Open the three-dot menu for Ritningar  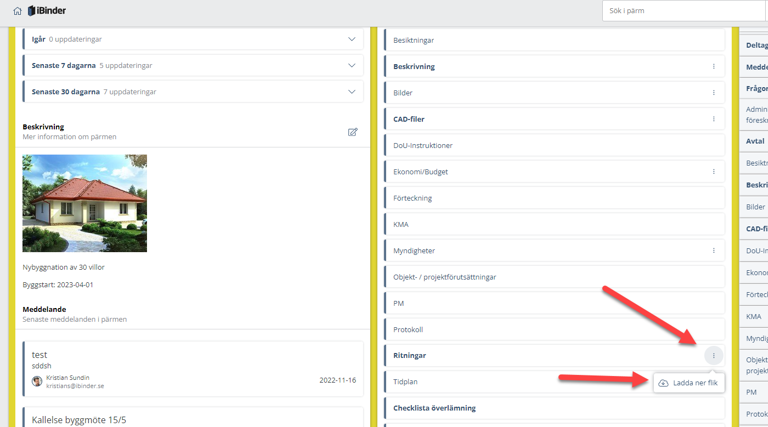coord(714,356)
